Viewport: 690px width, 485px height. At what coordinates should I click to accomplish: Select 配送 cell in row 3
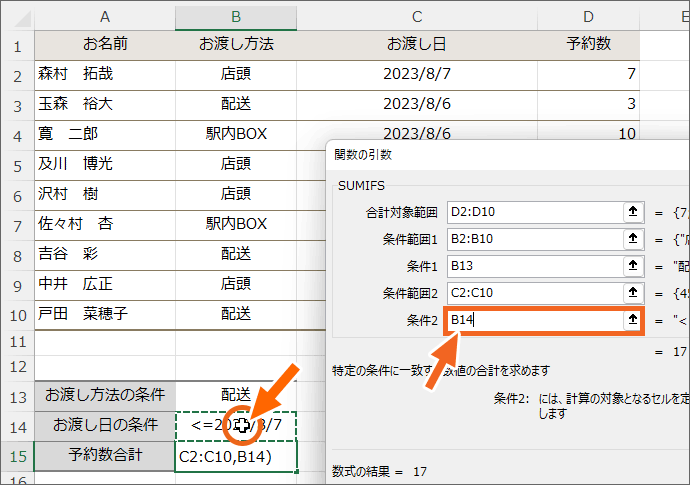(x=236, y=105)
